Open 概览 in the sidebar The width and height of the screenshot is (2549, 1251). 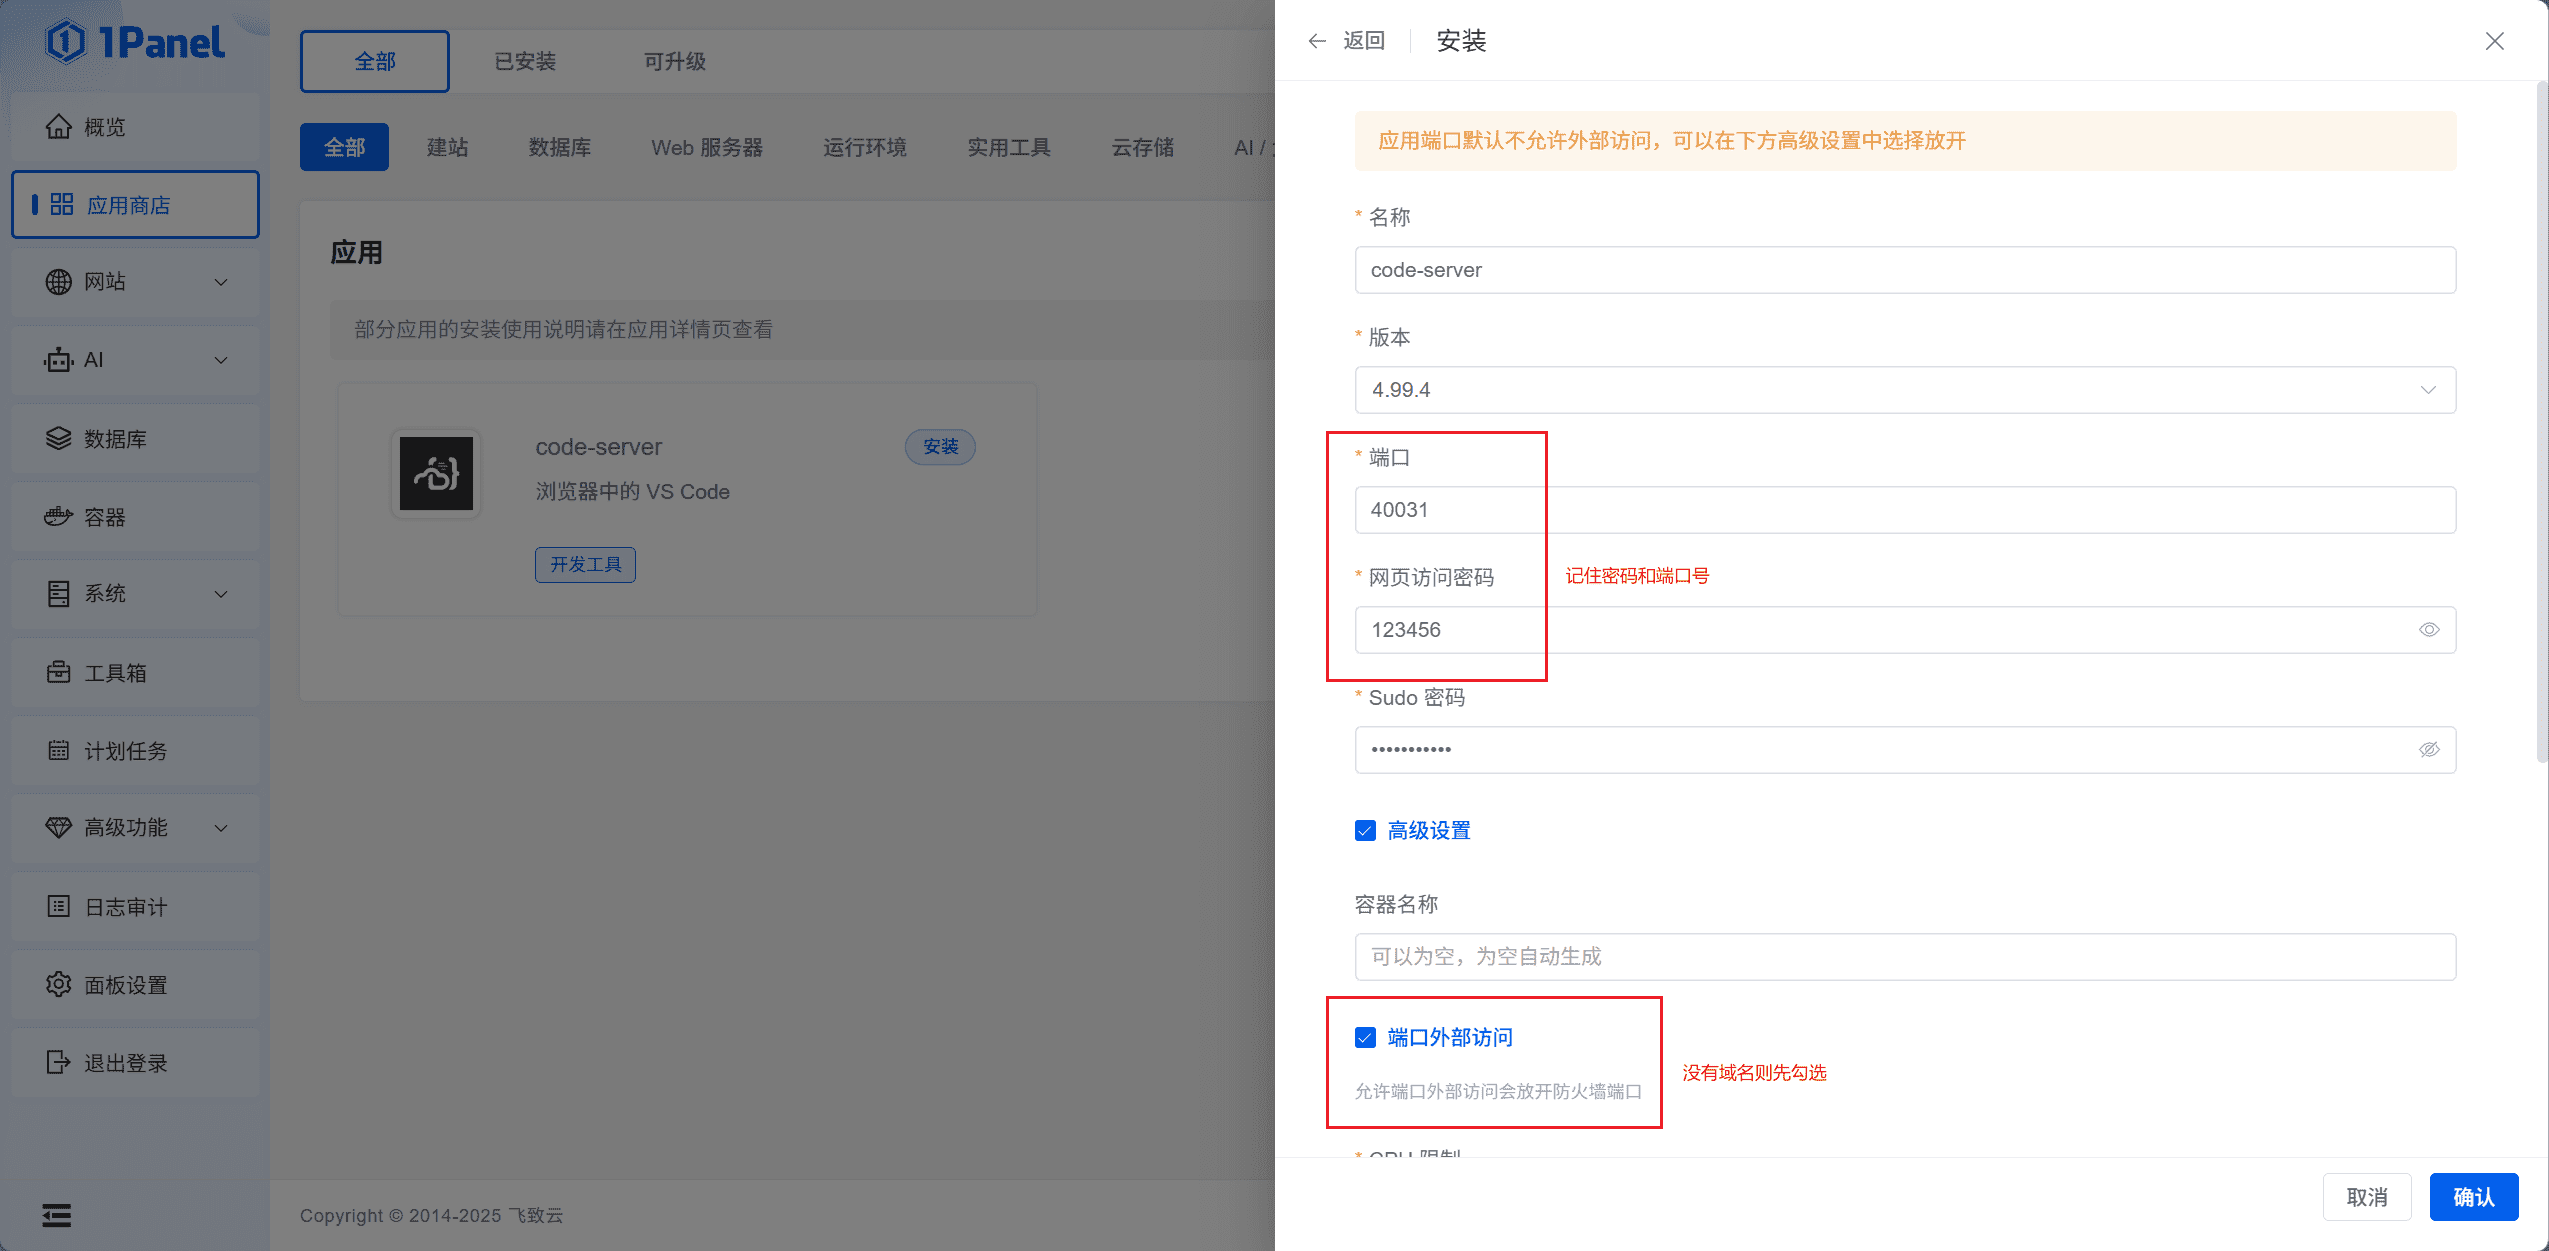[135, 127]
